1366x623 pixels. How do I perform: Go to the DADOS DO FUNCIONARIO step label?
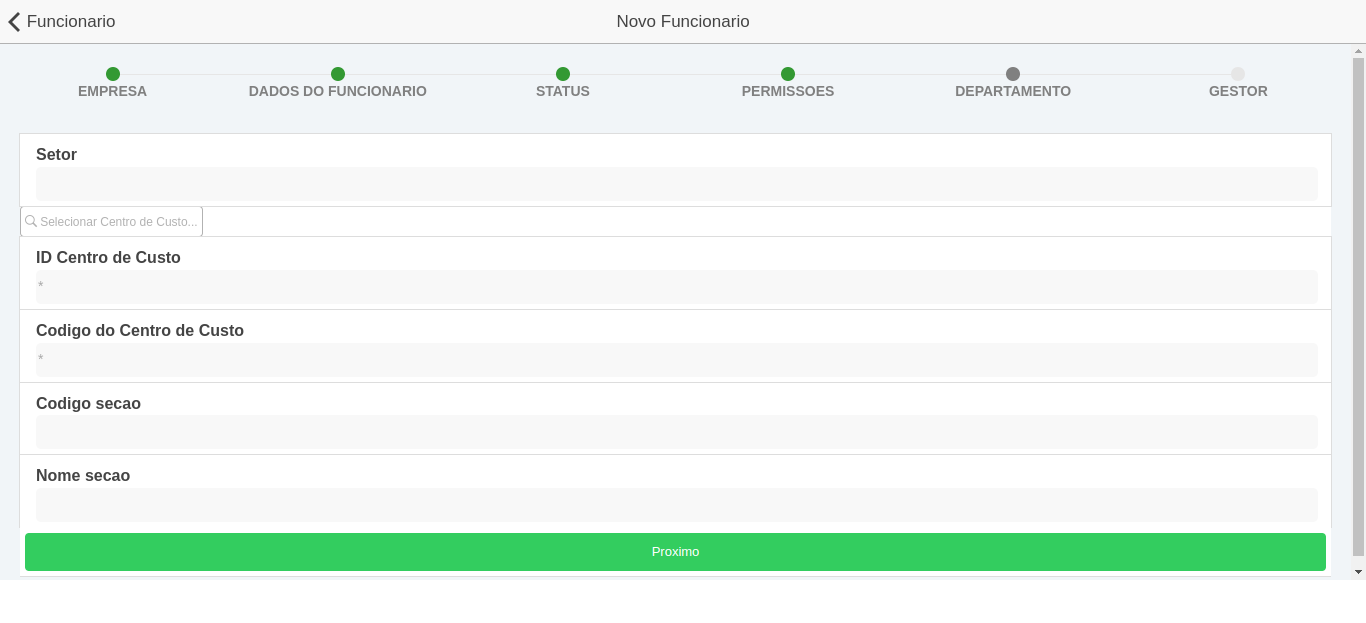pos(338,91)
